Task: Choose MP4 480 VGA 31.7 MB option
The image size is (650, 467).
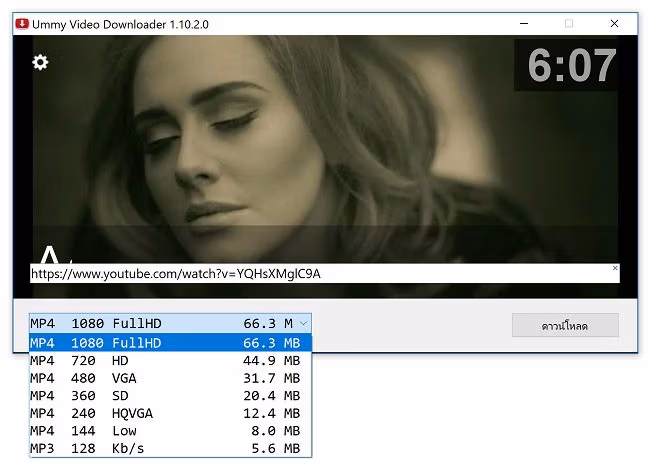Action: coord(170,378)
